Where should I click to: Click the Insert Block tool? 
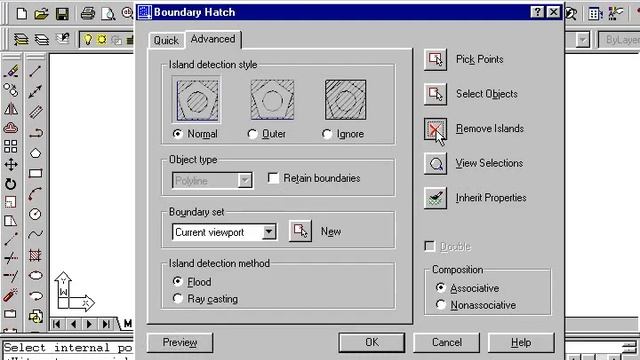[36, 316]
